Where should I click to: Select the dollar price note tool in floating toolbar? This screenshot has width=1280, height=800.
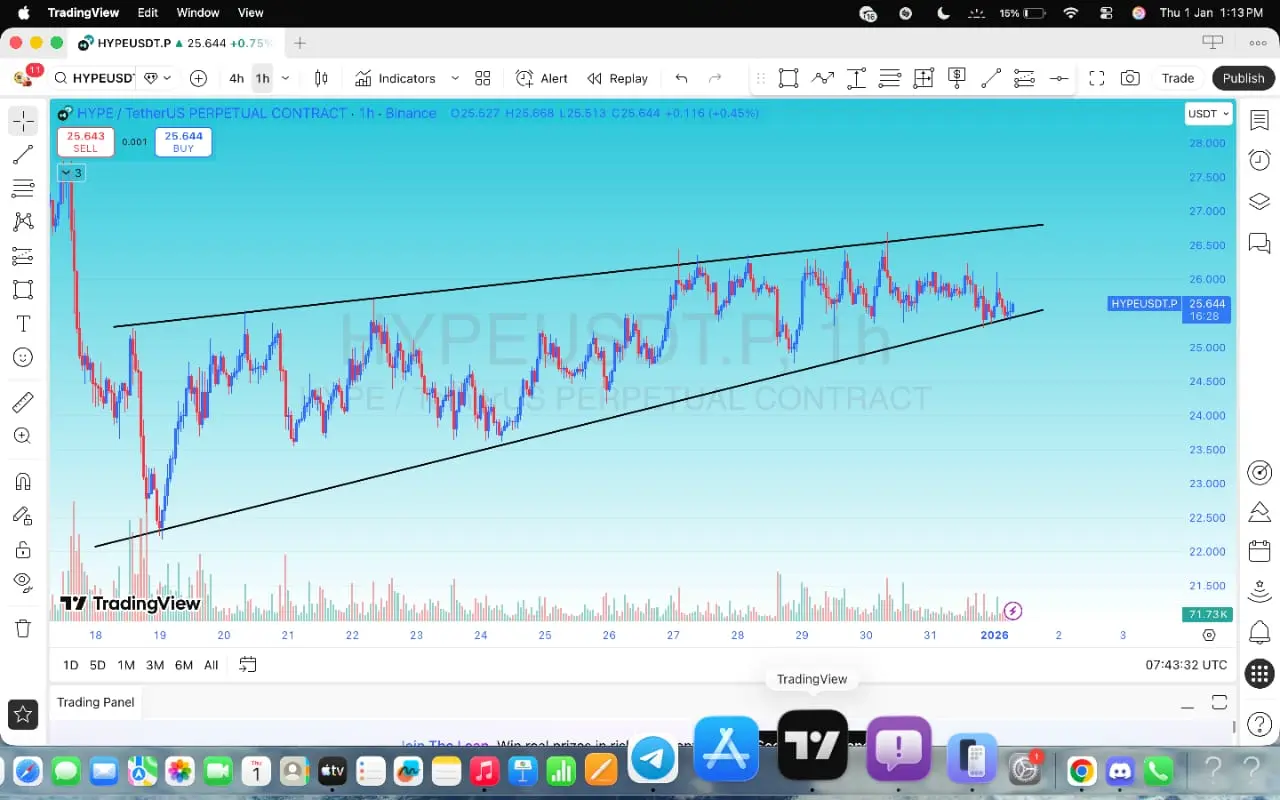click(x=957, y=78)
